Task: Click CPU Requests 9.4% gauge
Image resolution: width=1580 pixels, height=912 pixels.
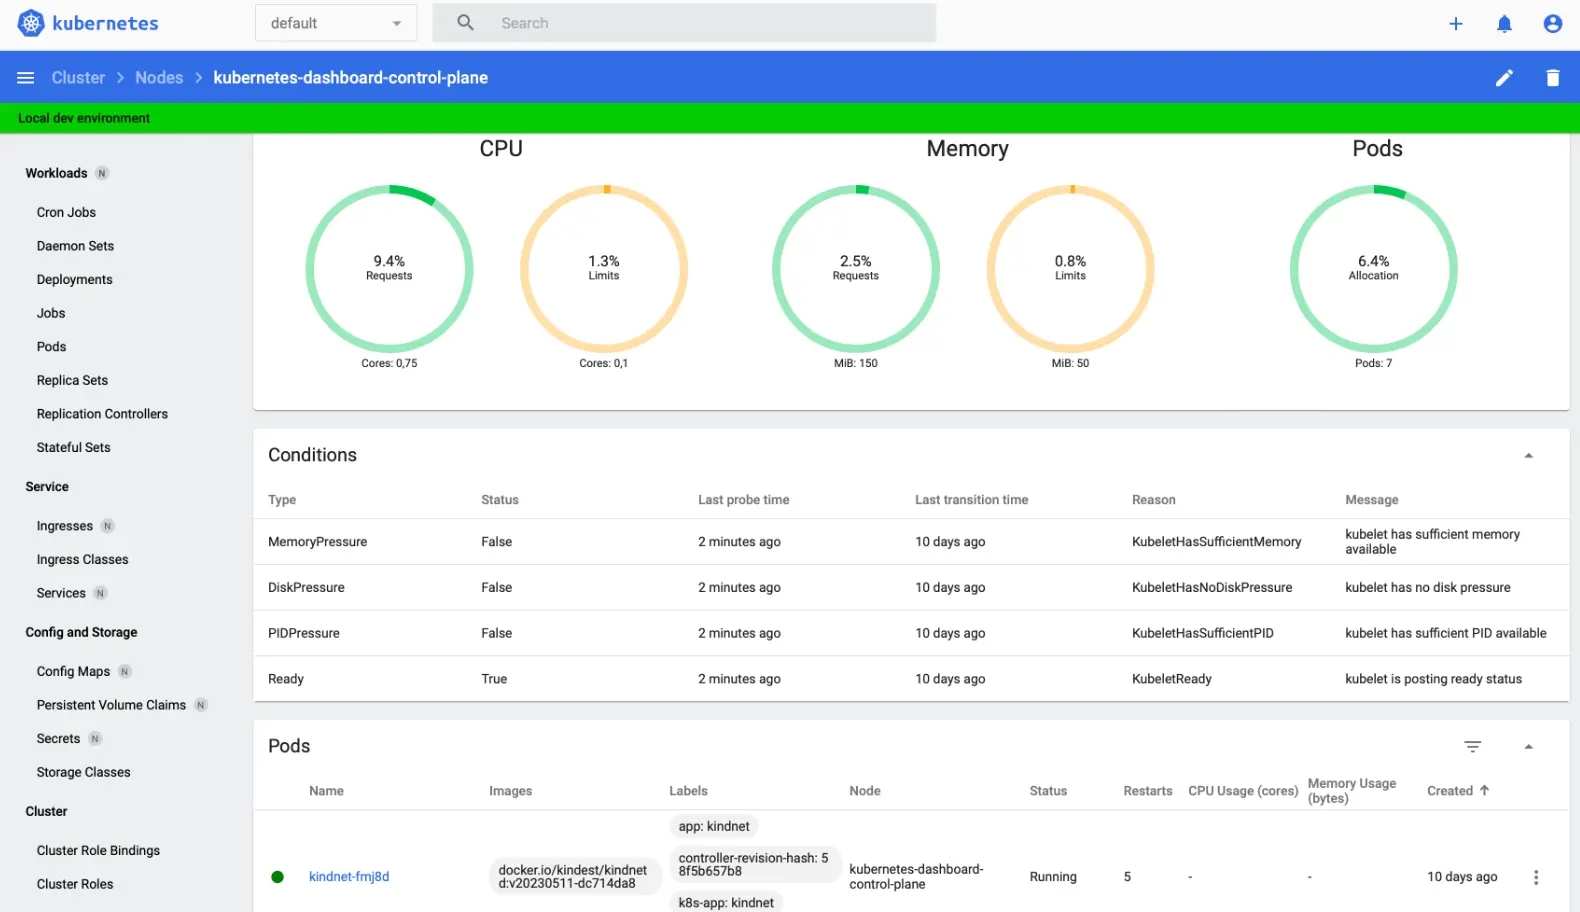Action: point(389,268)
